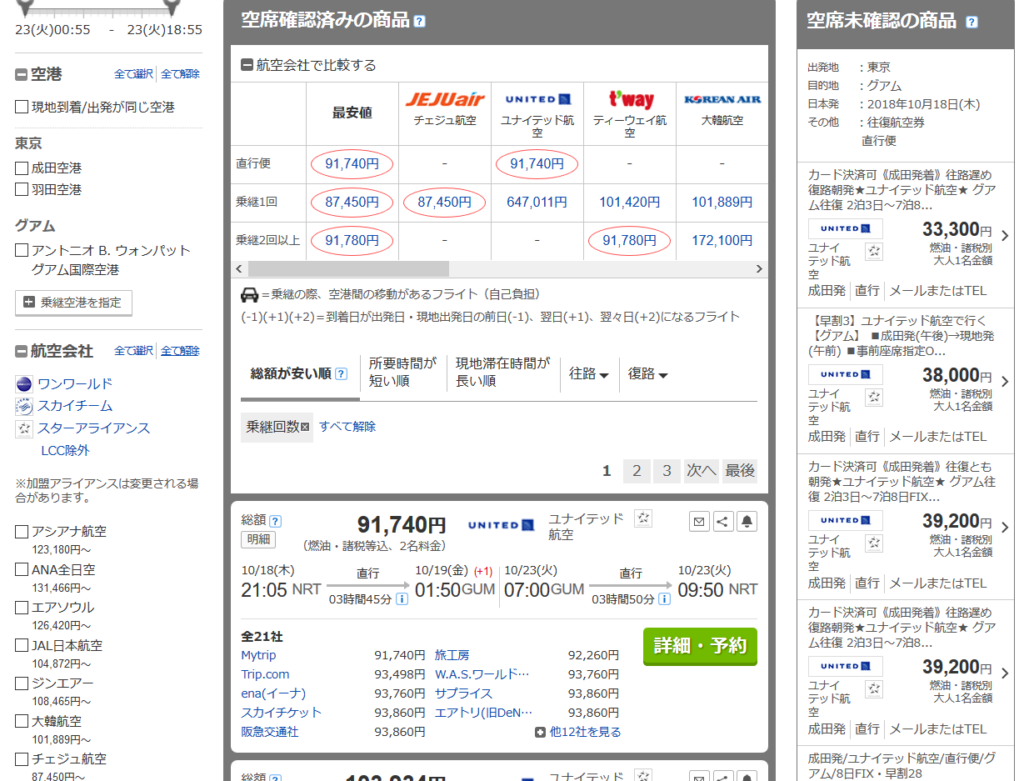Check the 成田空港 checkbox
The image size is (1024, 781).
tap(22, 168)
